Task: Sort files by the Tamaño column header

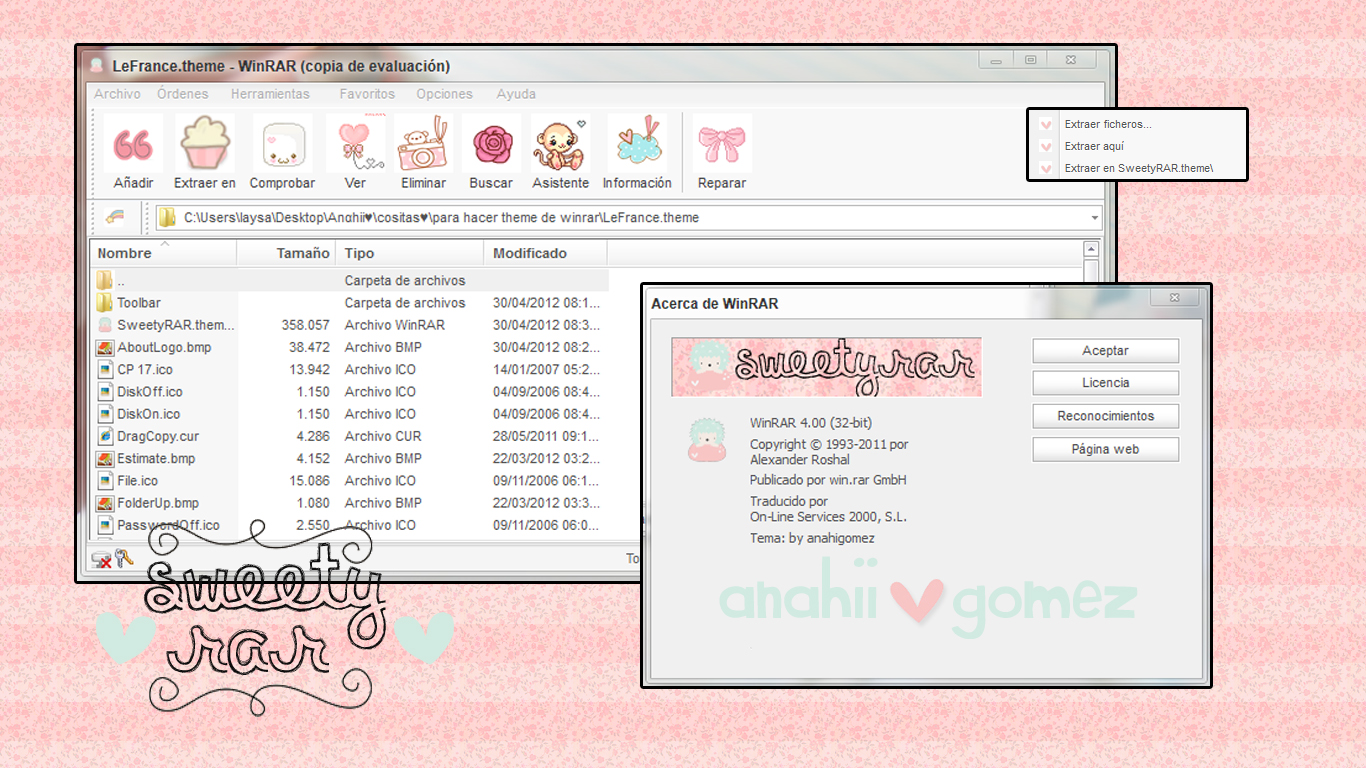Action: [286, 253]
